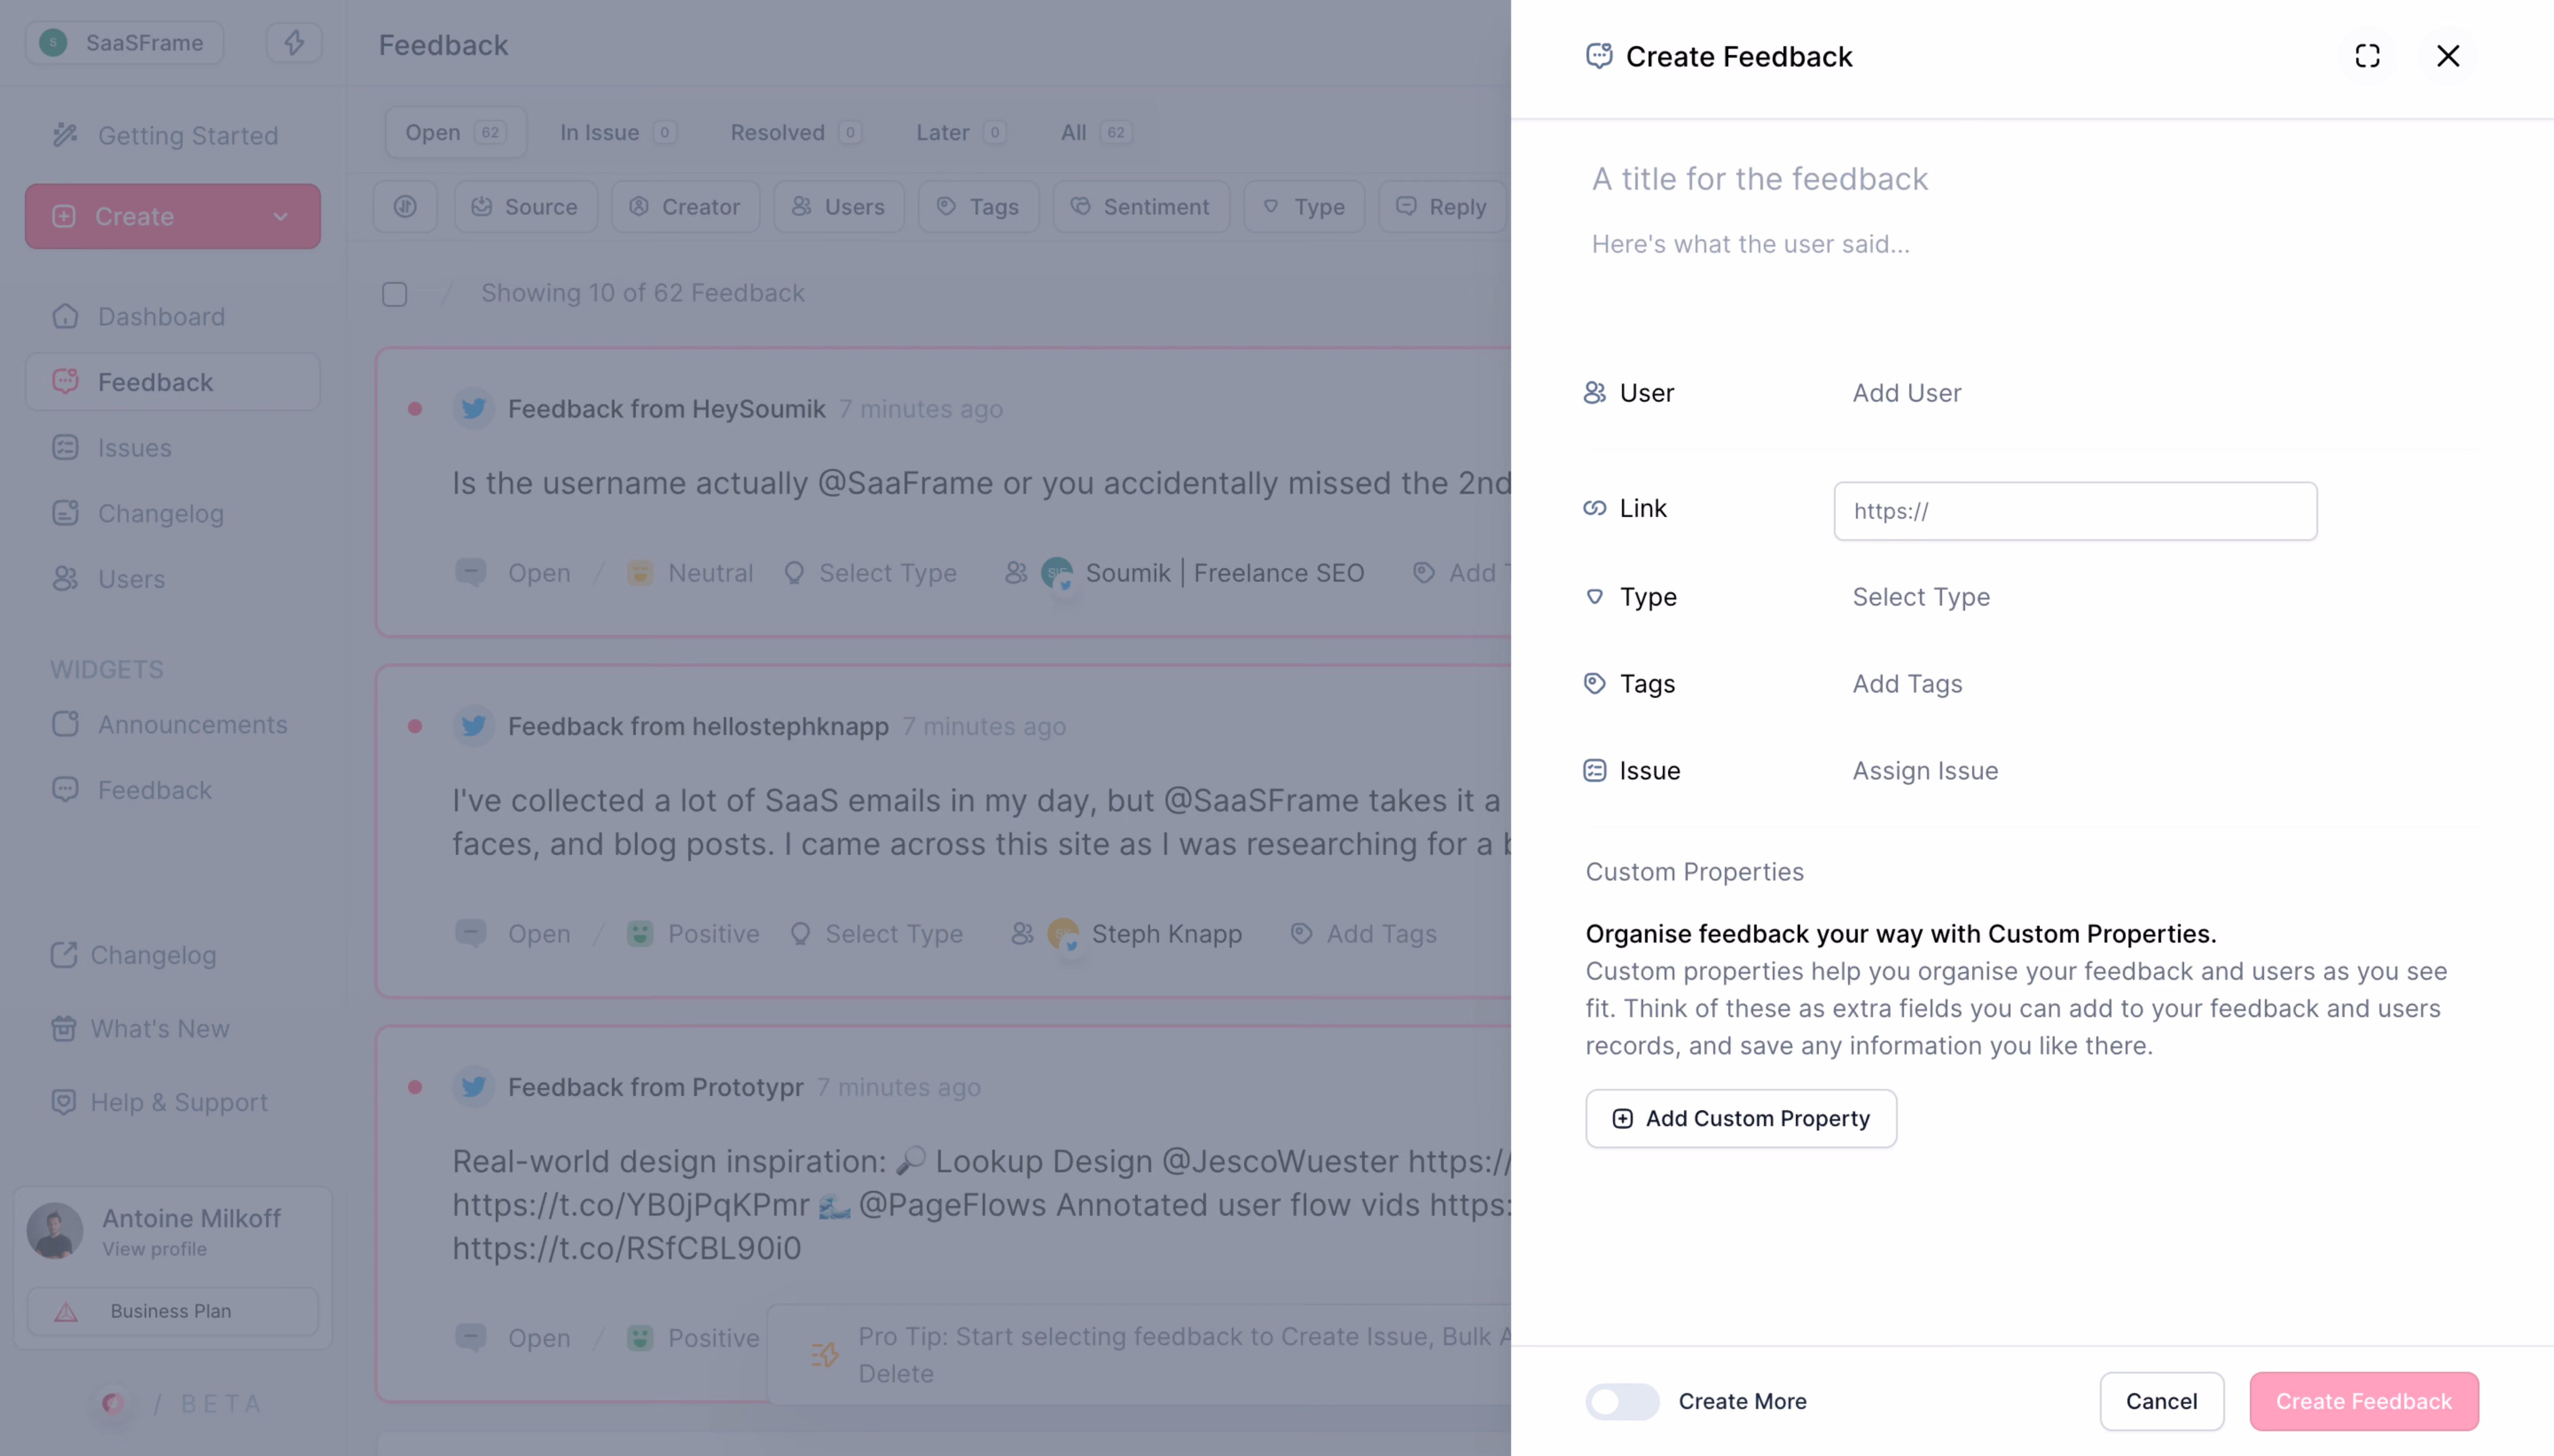Check the select-all feedback checkbox
This screenshot has width=2554, height=1456.
395,294
